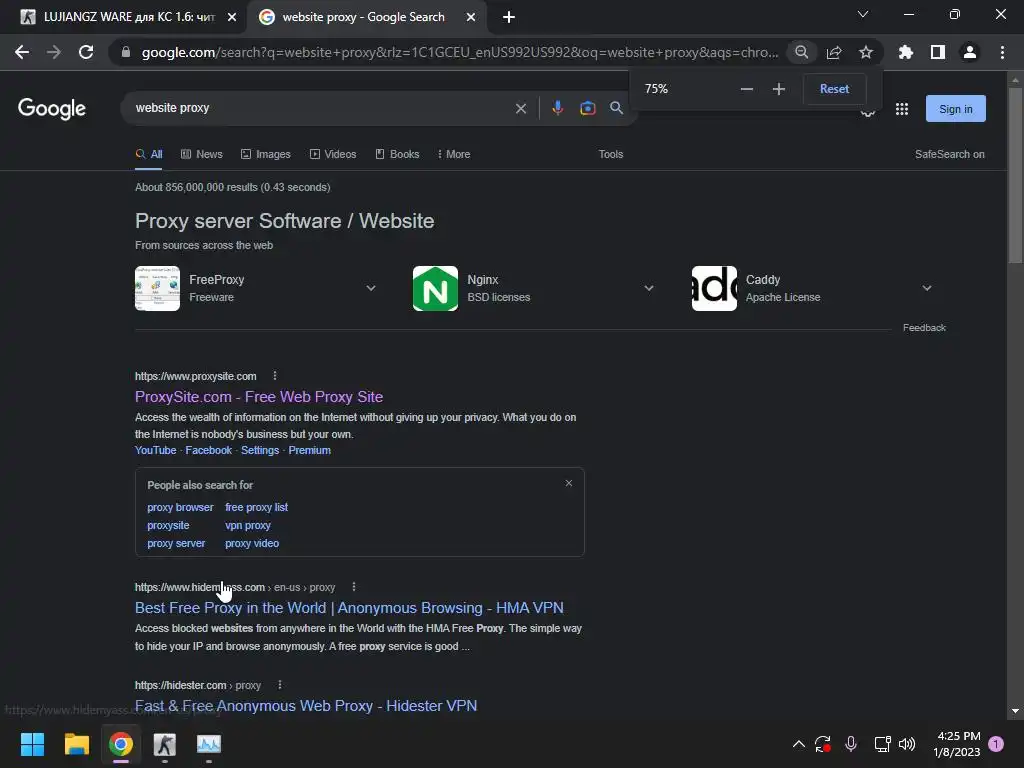Open ProxySite.com Free Web Proxy Site result
The image size is (1024, 768).
tap(259, 397)
